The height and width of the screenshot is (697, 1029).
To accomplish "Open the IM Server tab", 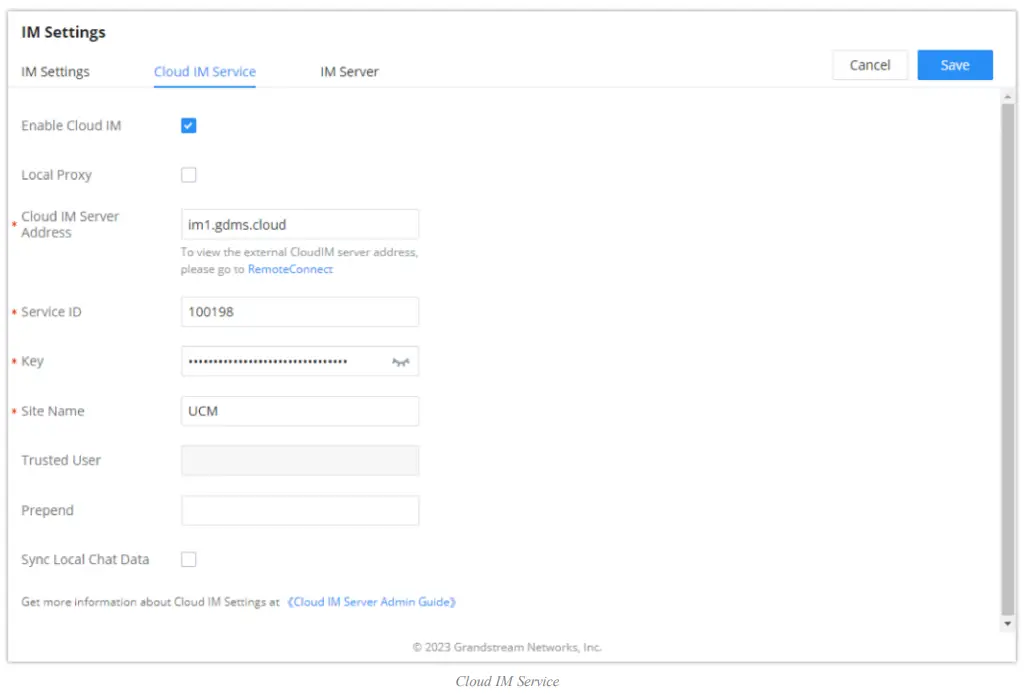I will tap(349, 72).
